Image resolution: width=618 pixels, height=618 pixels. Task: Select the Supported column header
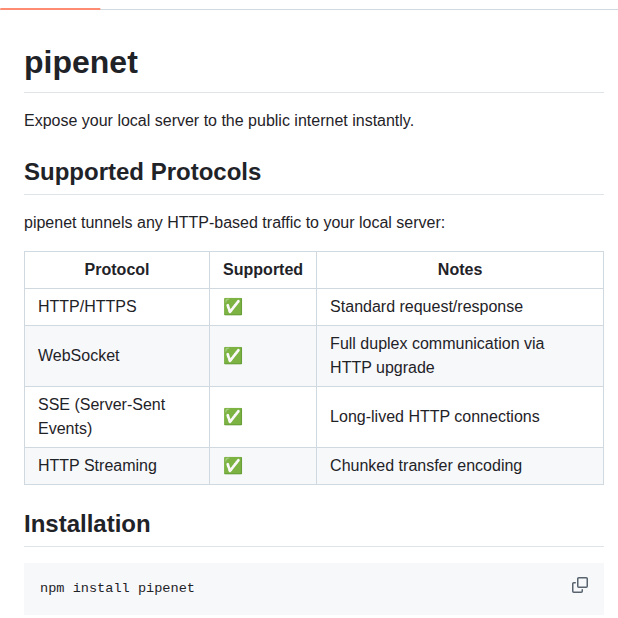pos(263,270)
